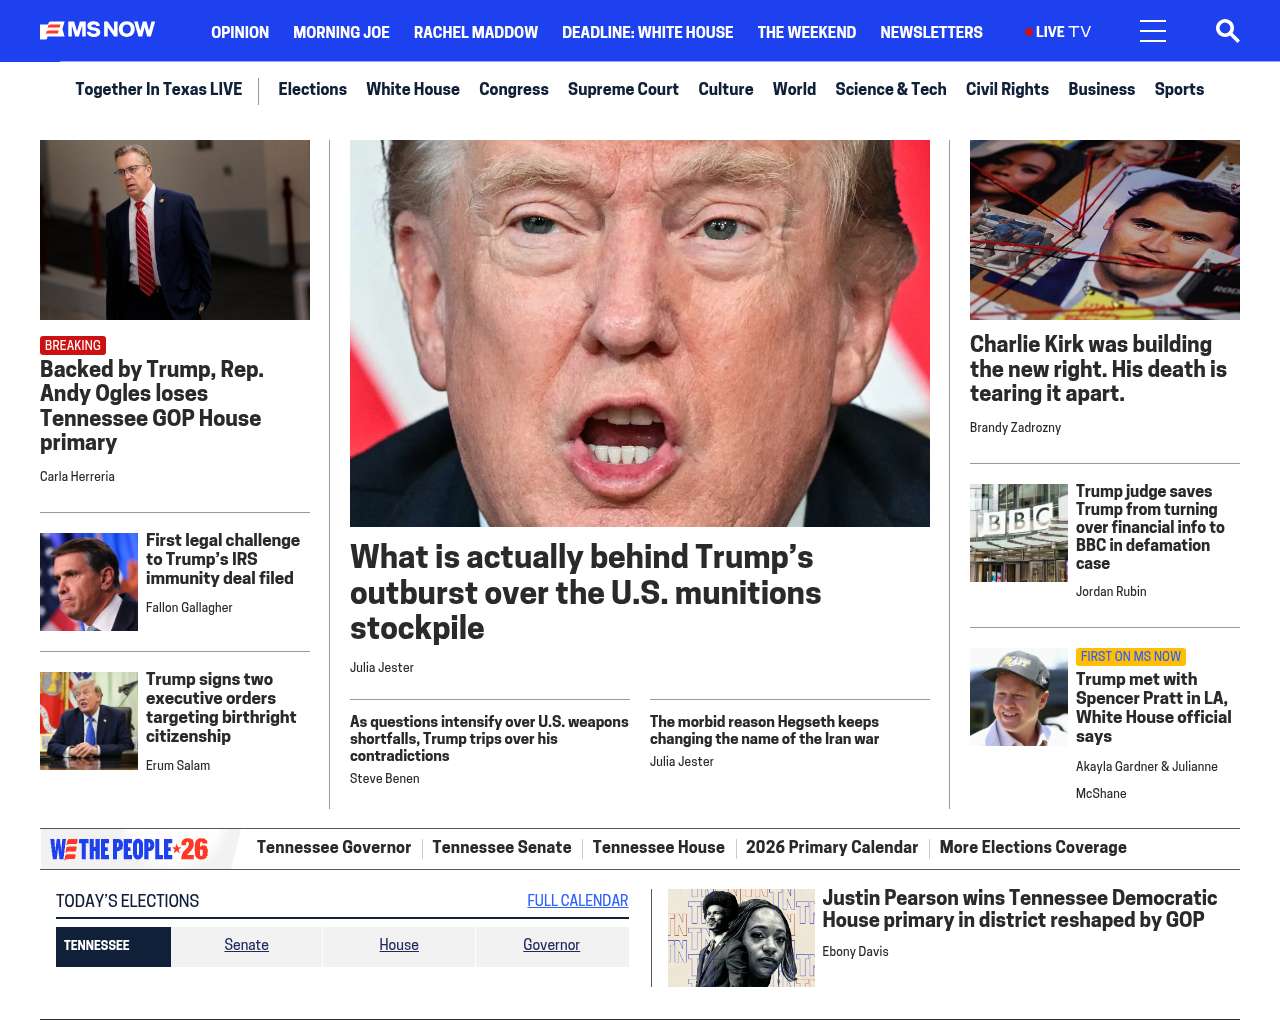Screen dimensions: 1280x1024
Task: View author Carla Herreria
Action: coord(77,477)
